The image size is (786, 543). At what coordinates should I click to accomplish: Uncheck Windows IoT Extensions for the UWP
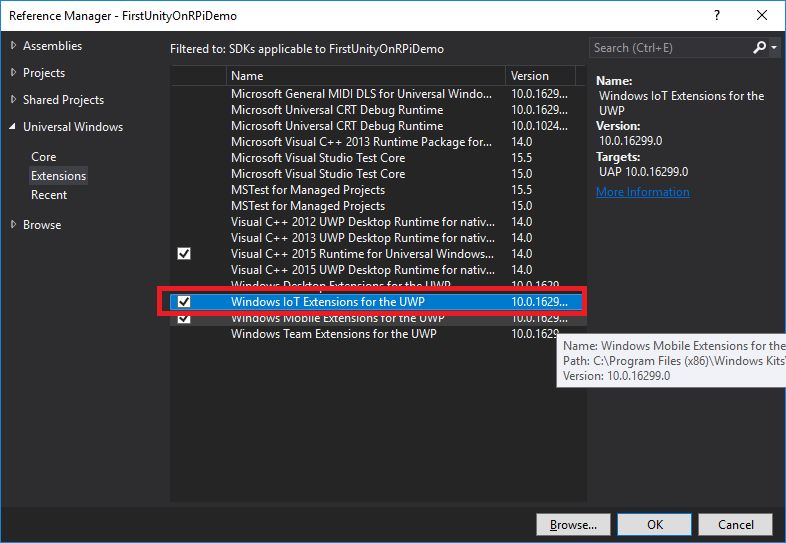[x=184, y=301]
